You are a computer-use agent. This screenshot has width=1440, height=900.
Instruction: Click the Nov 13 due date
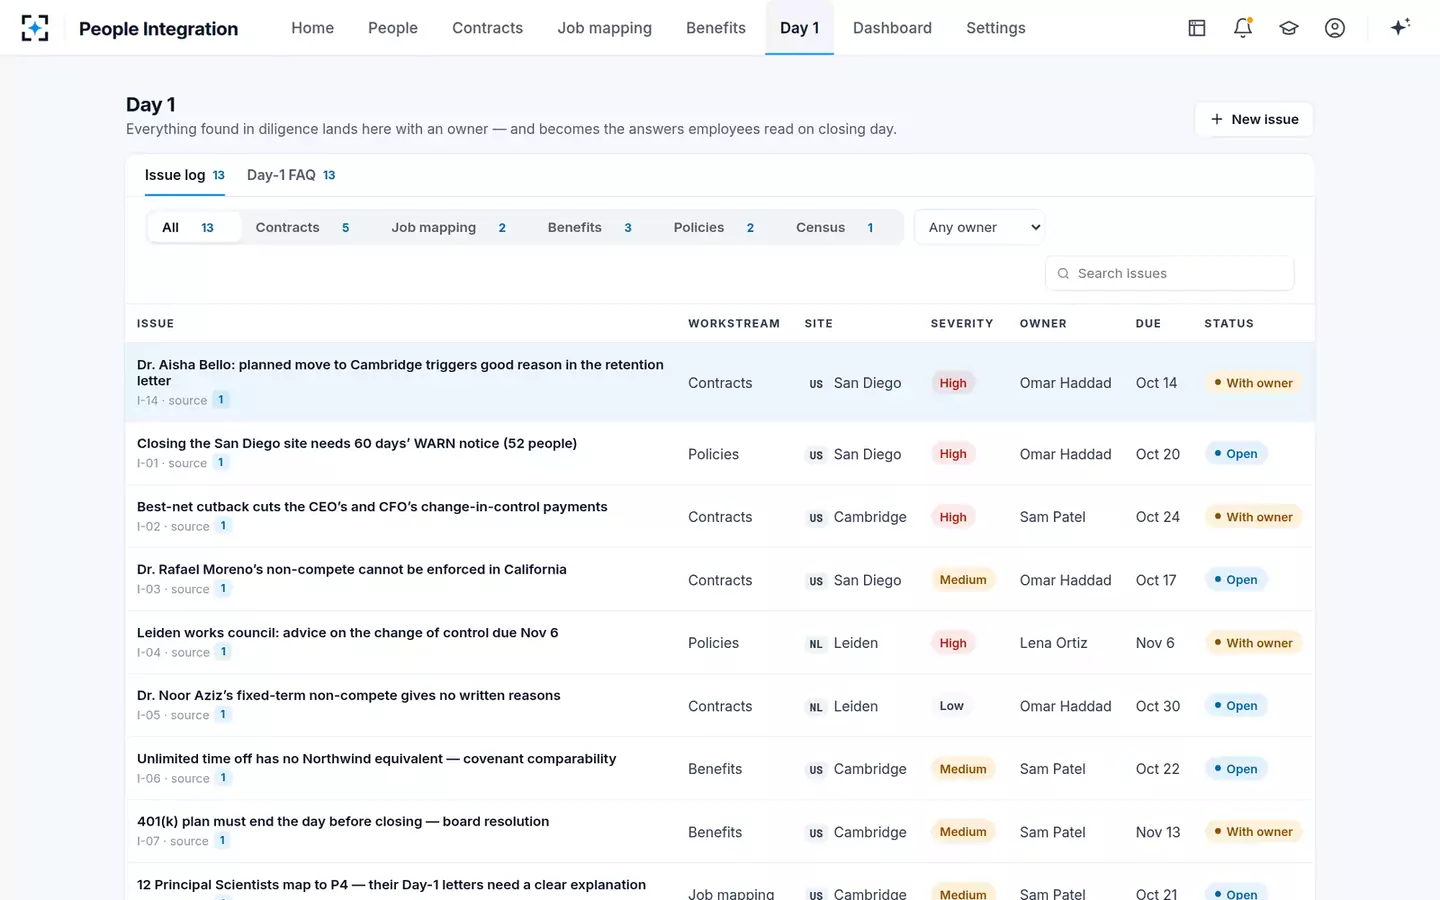[1158, 832]
